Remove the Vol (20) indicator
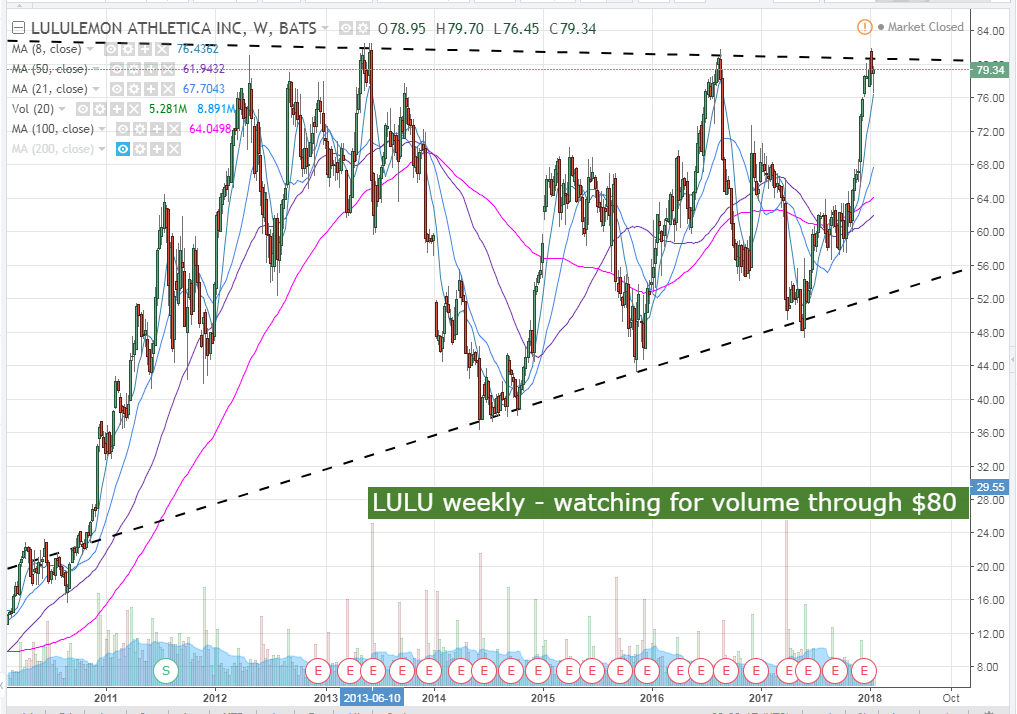The height and width of the screenshot is (714, 1017). pos(134,109)
